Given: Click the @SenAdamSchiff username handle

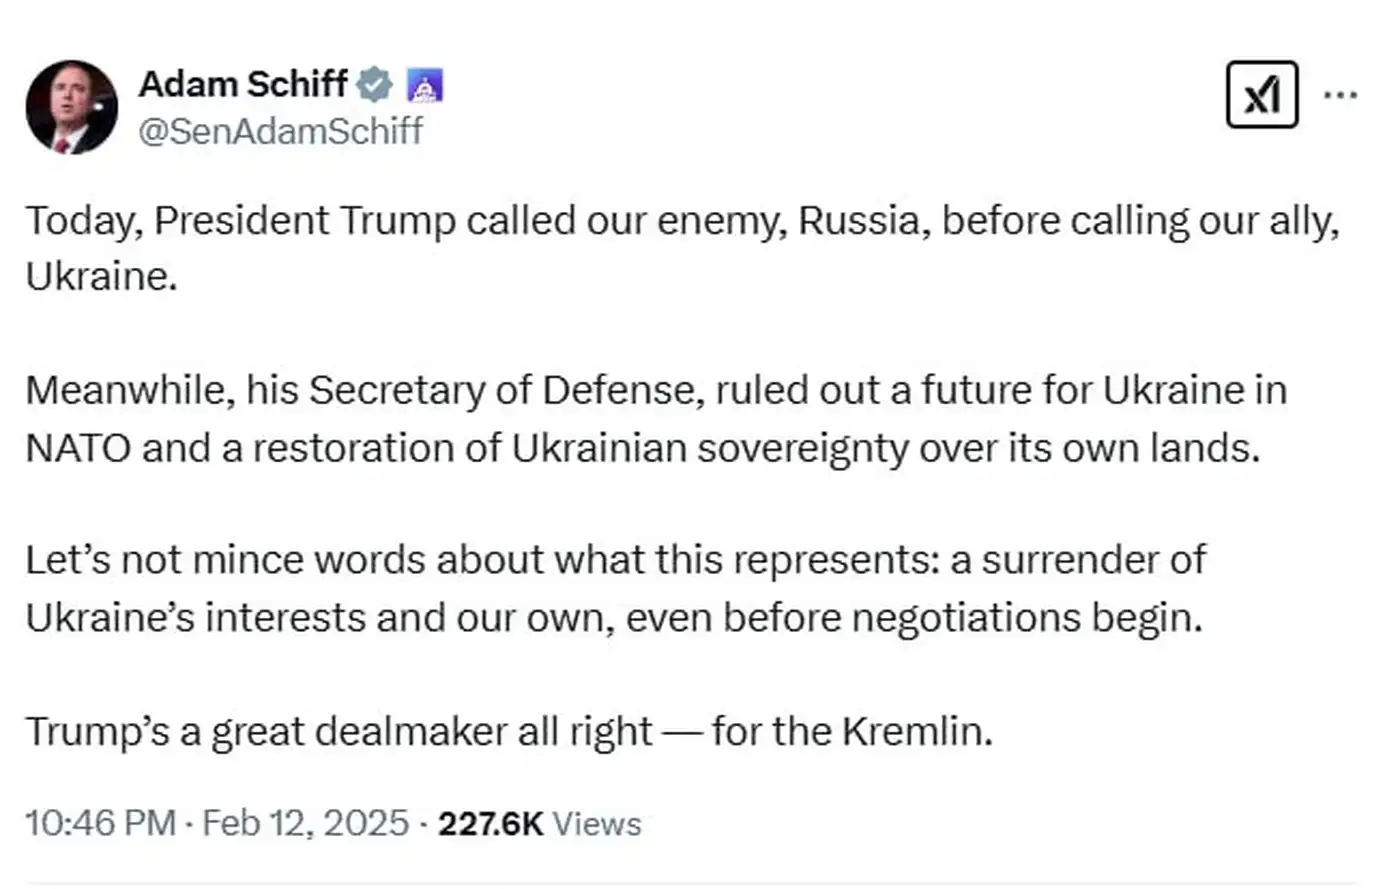Looking at the screenshot, I should 280,129.
